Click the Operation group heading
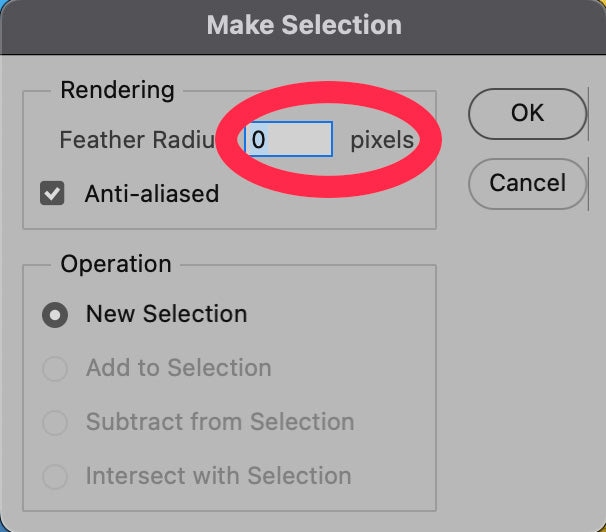 [x=116, y=265]
